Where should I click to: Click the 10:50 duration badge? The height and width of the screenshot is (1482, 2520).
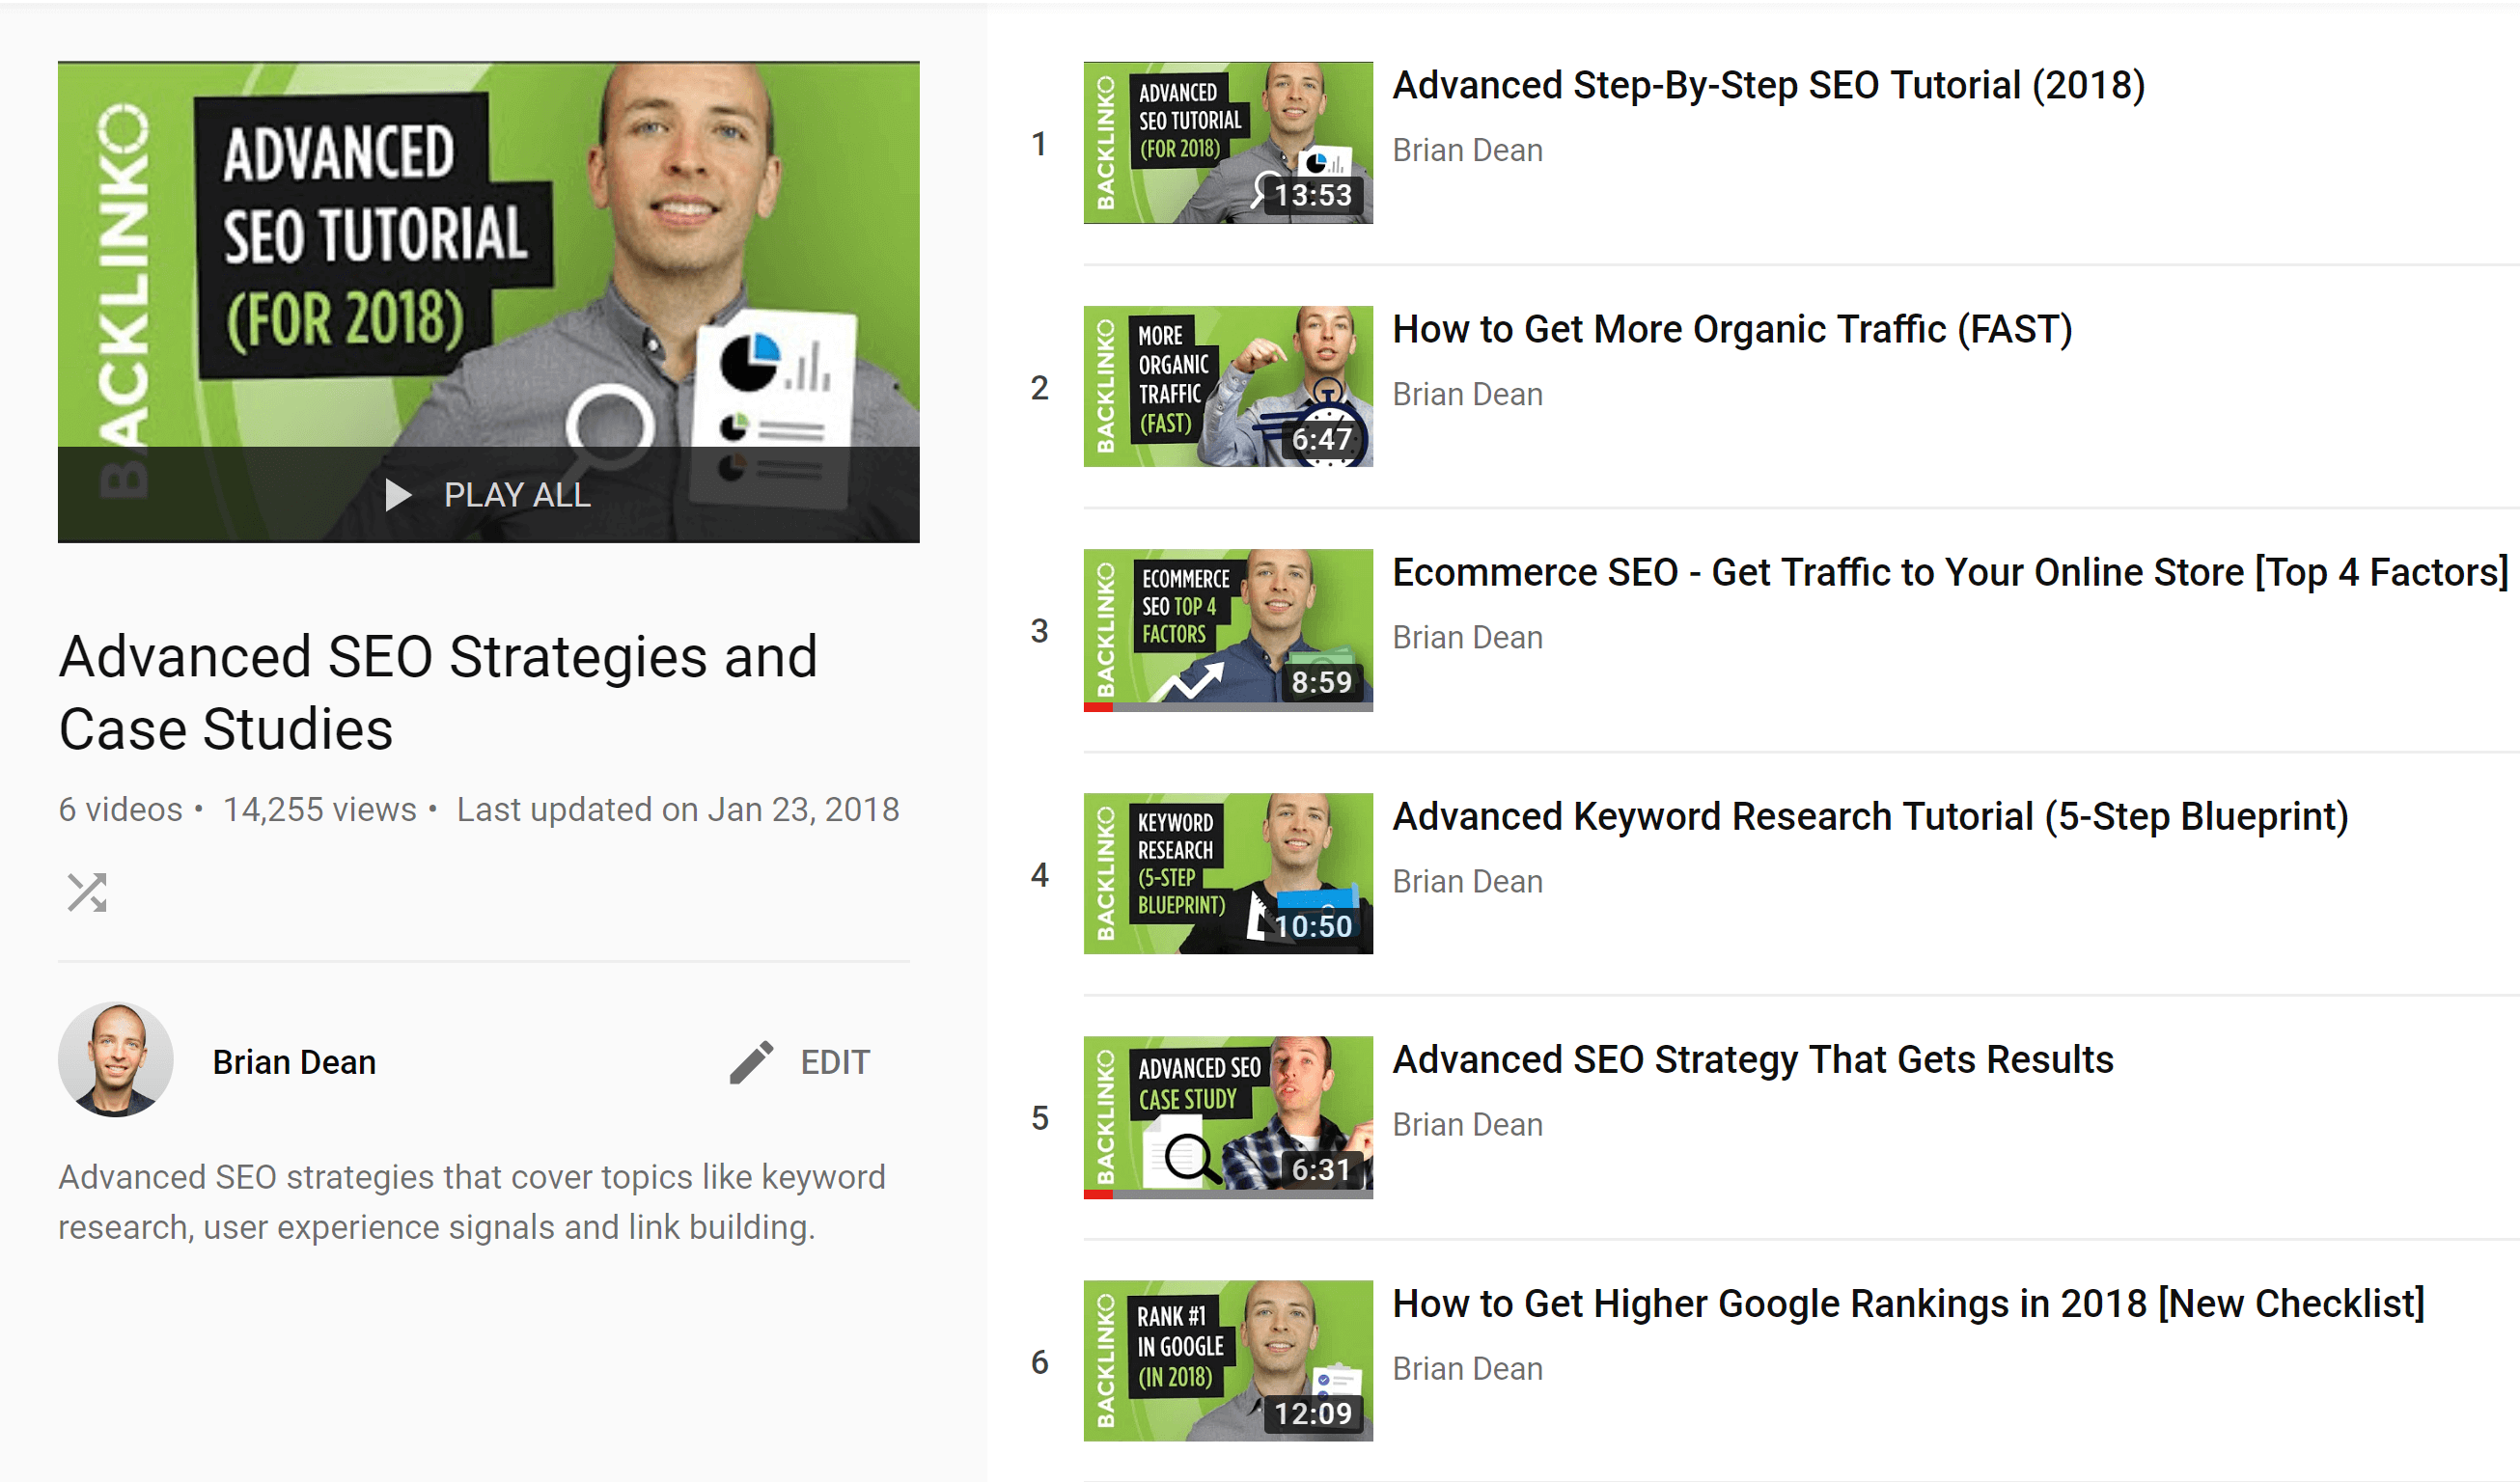pos(1313,926)
